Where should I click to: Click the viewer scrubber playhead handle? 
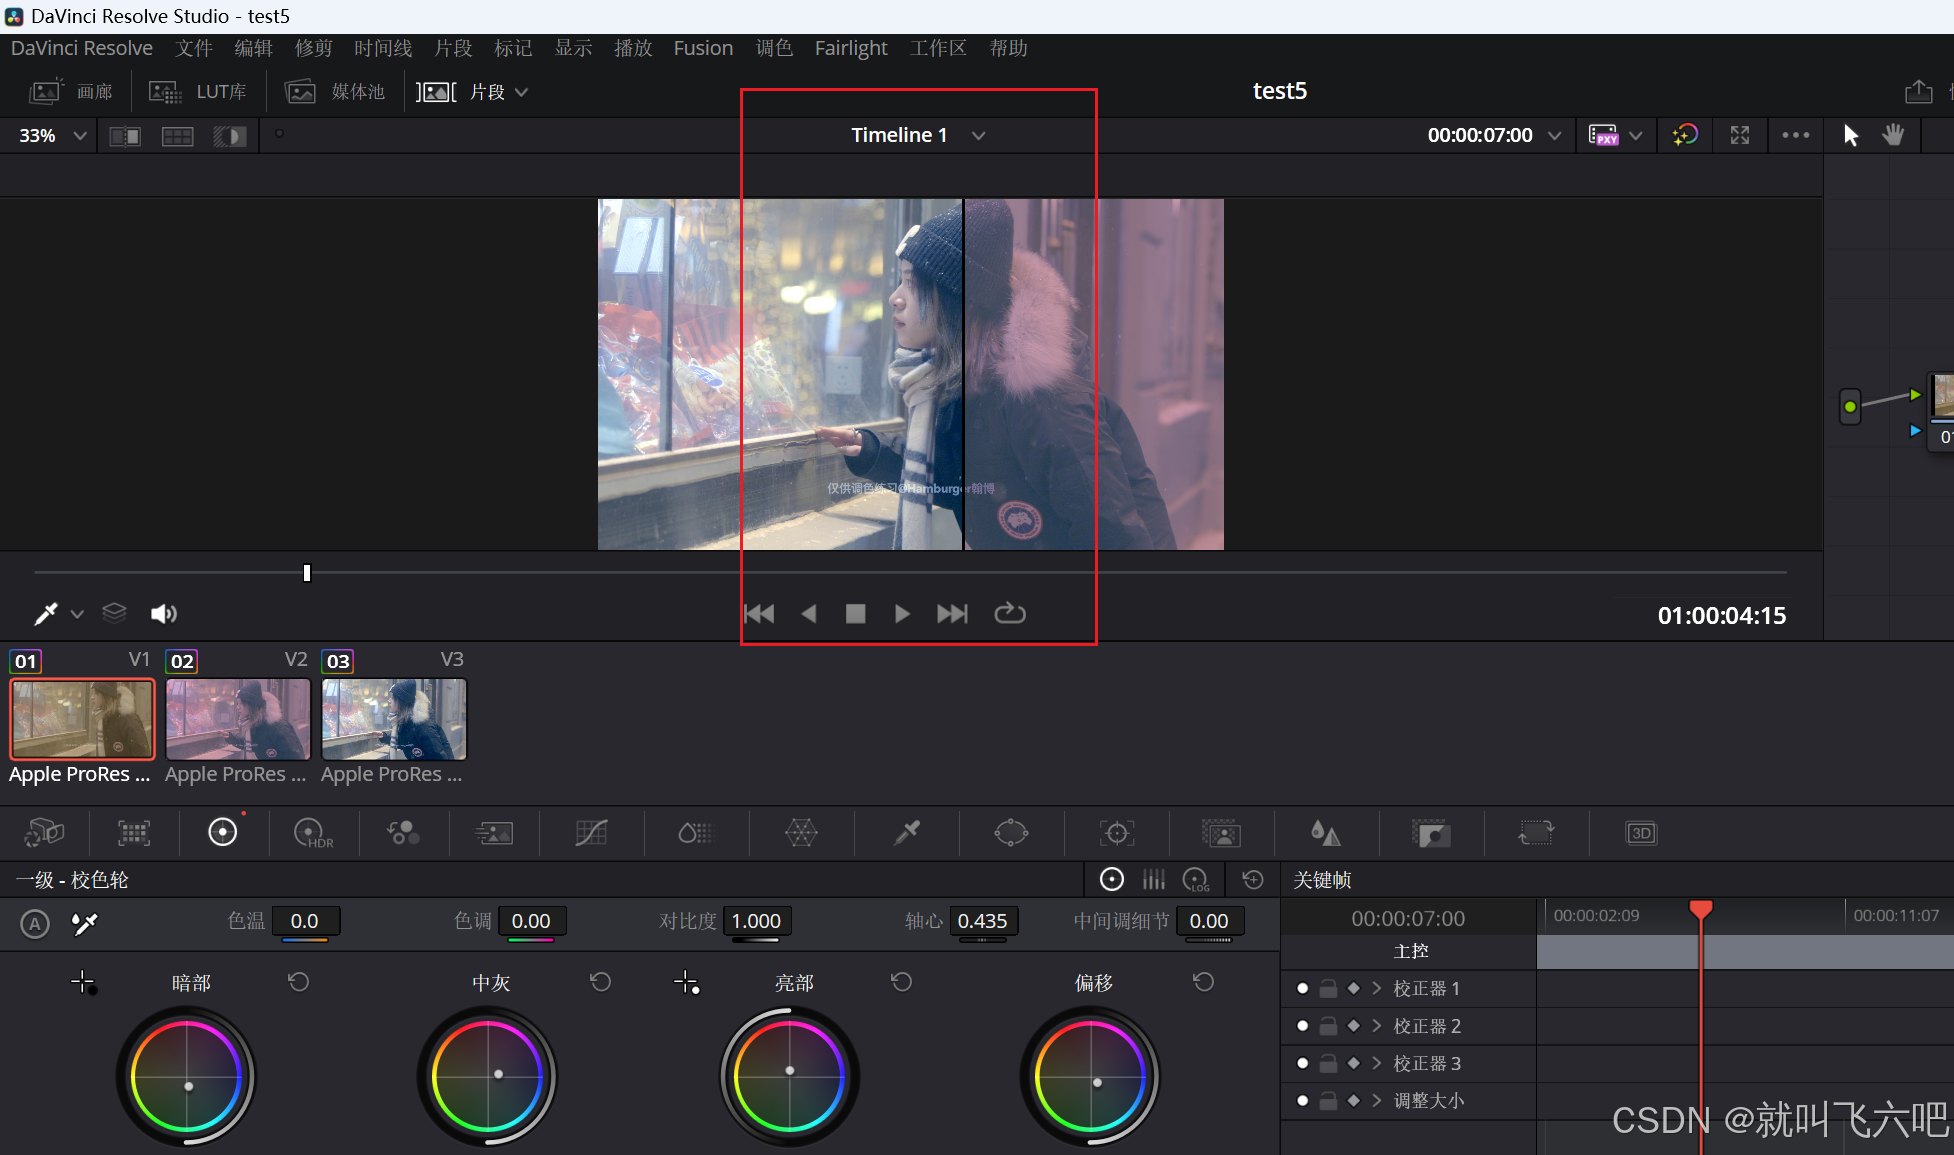307,573
